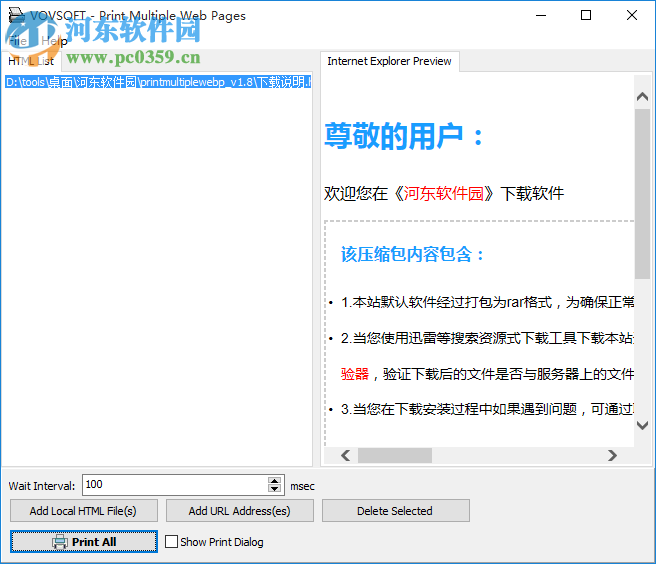Click Add Local HTML File(s)
The width and height of the screenshot is (656, 564).
point(84,510)
